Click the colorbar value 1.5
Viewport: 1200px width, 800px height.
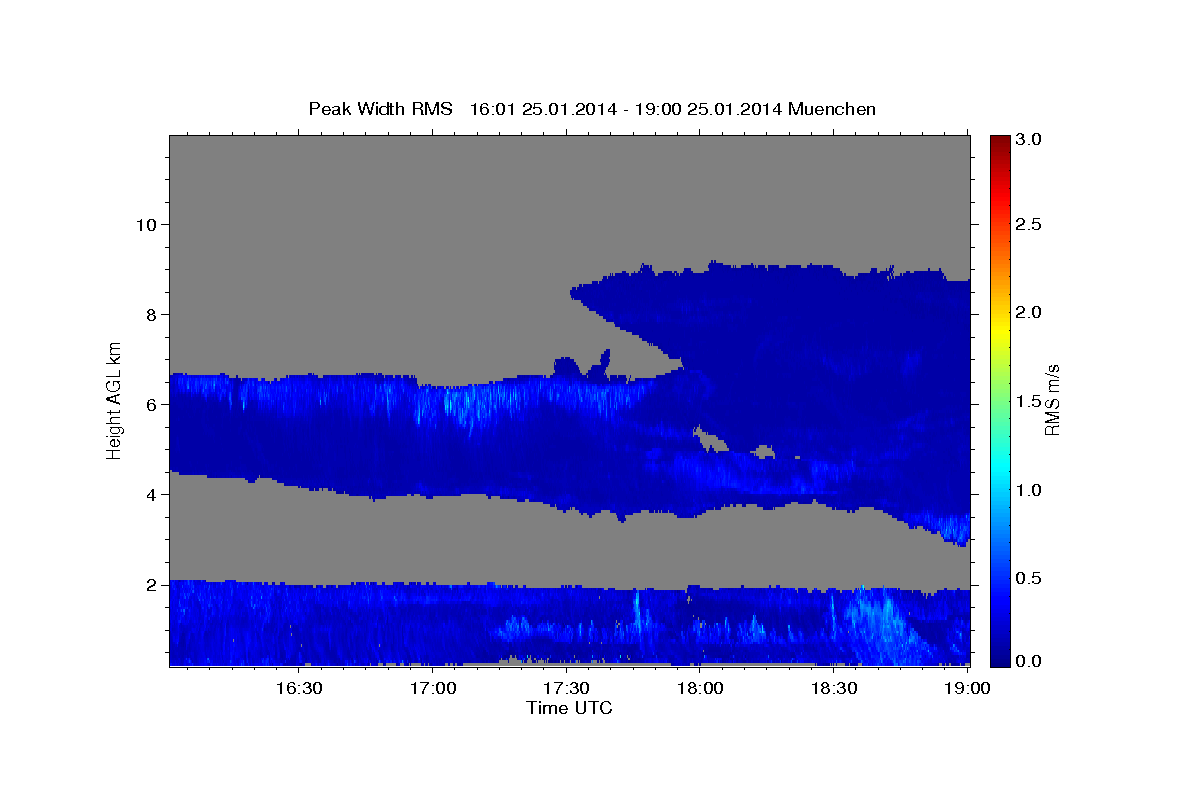click(1031, 401)
